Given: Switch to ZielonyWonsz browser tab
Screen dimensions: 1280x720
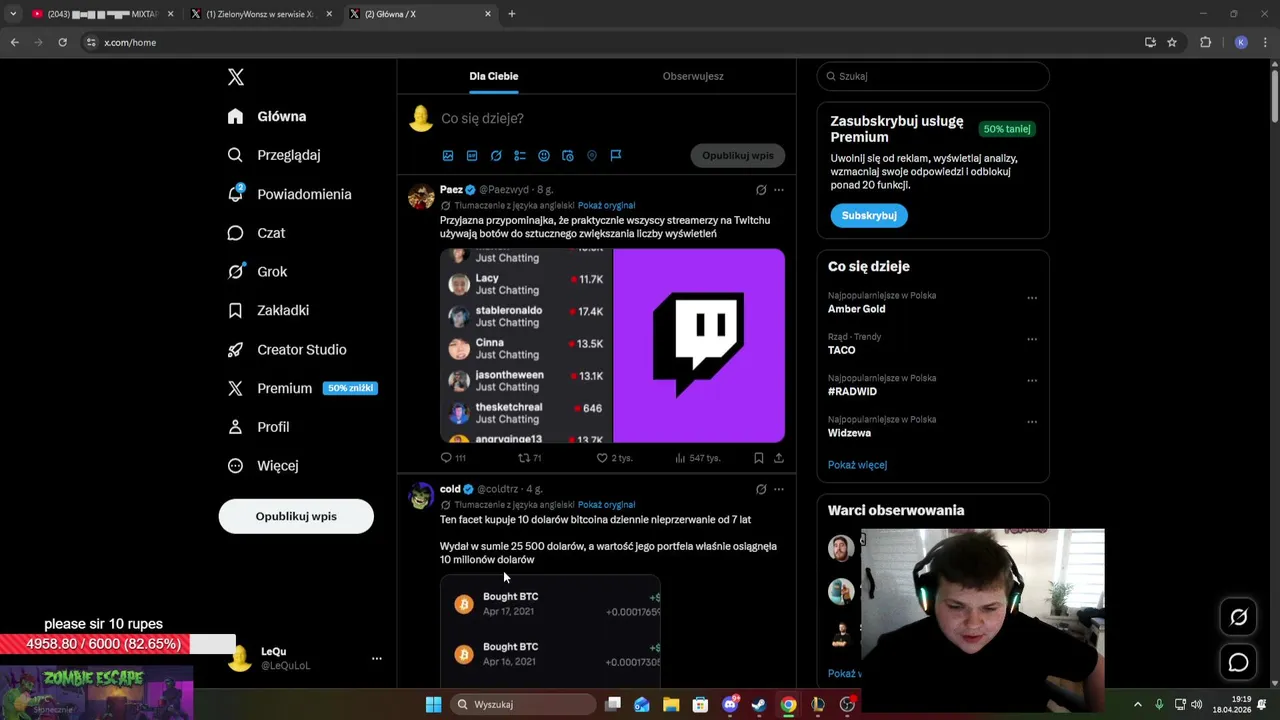Looking at the screenshot, I should 262,14.
